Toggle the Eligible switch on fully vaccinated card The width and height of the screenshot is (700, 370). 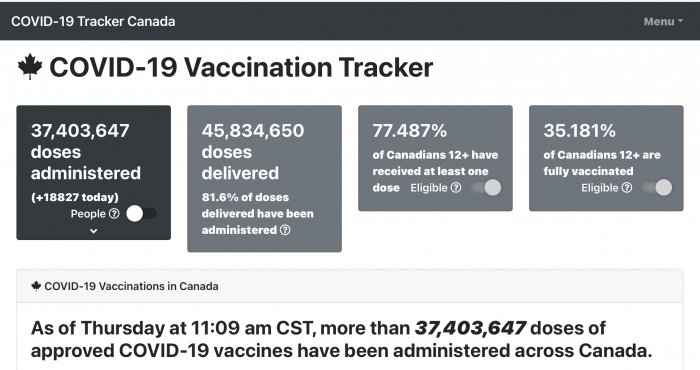tap(657, 187)
